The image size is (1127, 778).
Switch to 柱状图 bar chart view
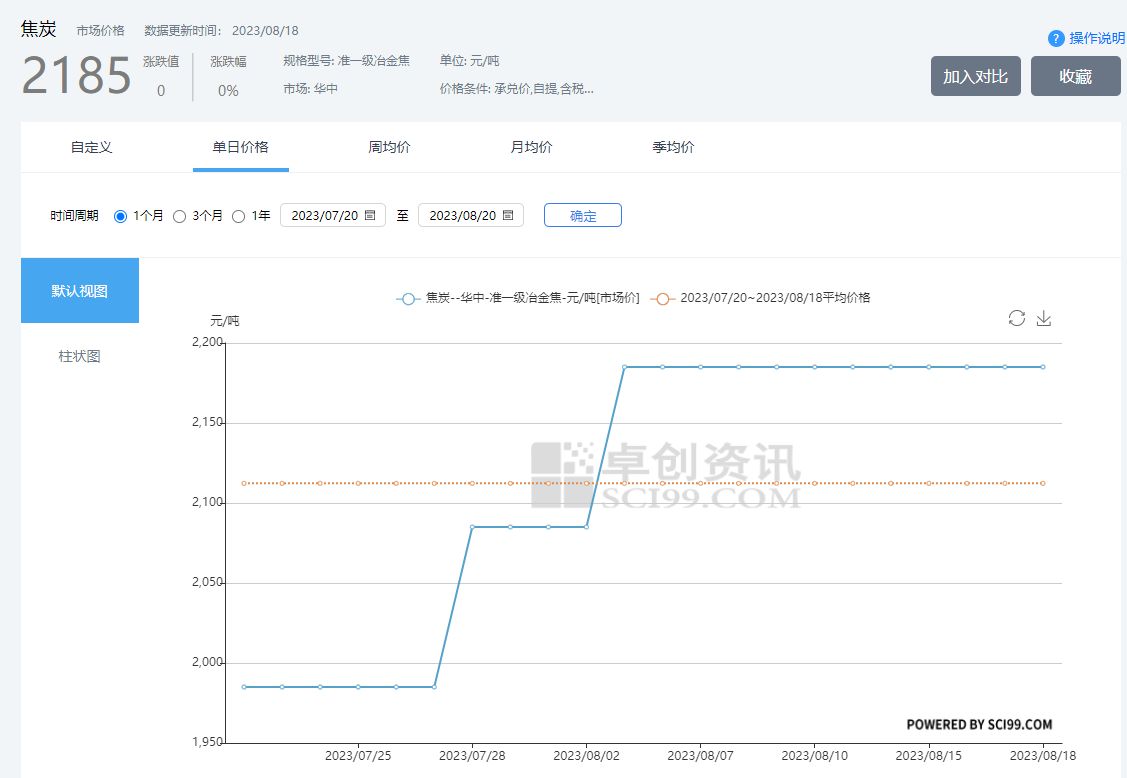coord(80,356)
